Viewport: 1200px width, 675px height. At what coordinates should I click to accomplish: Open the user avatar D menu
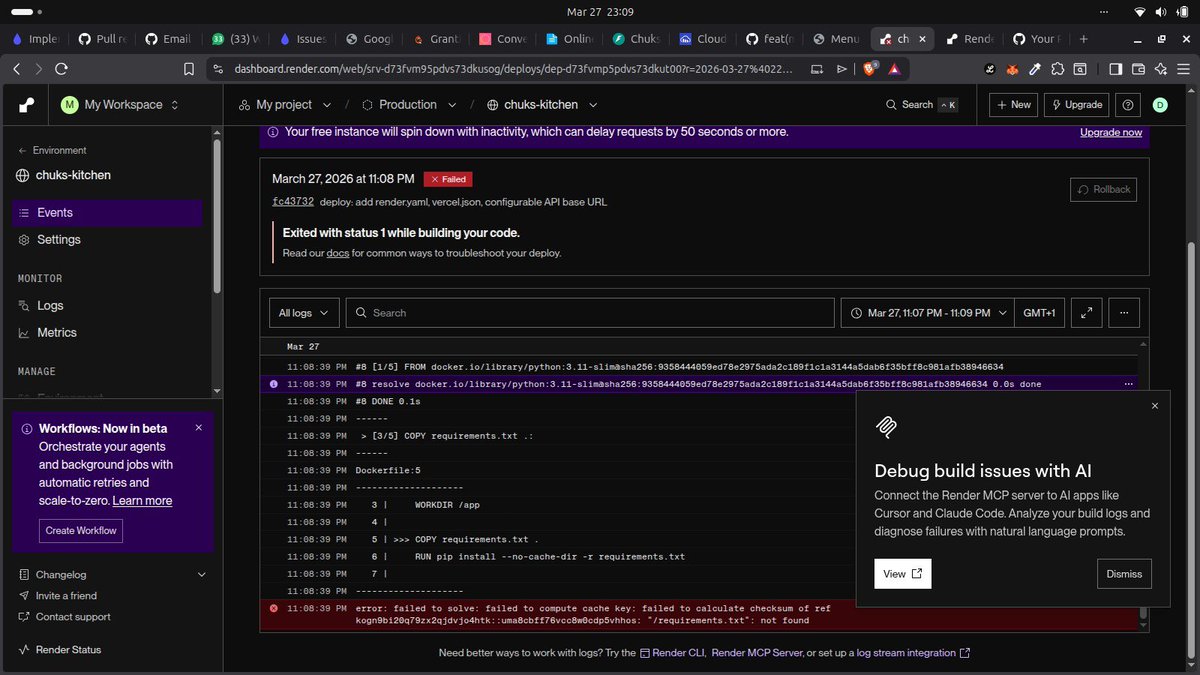[x=1159, y=104]
